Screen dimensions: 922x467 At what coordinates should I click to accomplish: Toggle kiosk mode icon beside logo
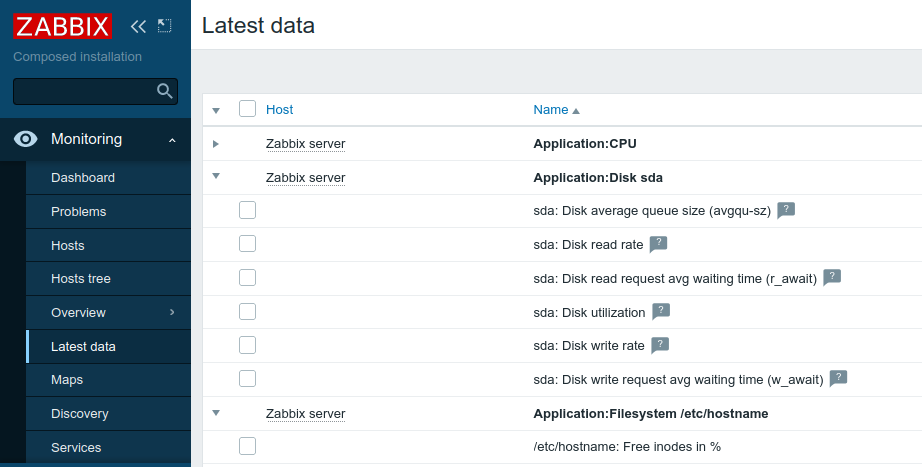tap(165, 26)
